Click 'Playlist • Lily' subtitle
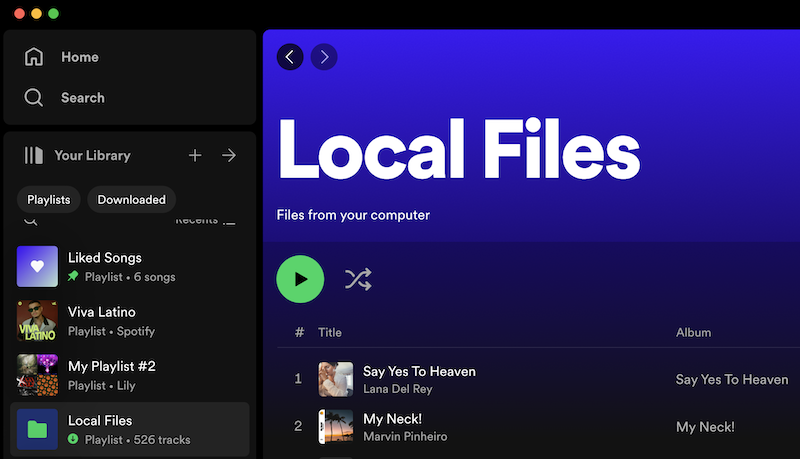Screen dimensions: 800x459 [102, 386]
